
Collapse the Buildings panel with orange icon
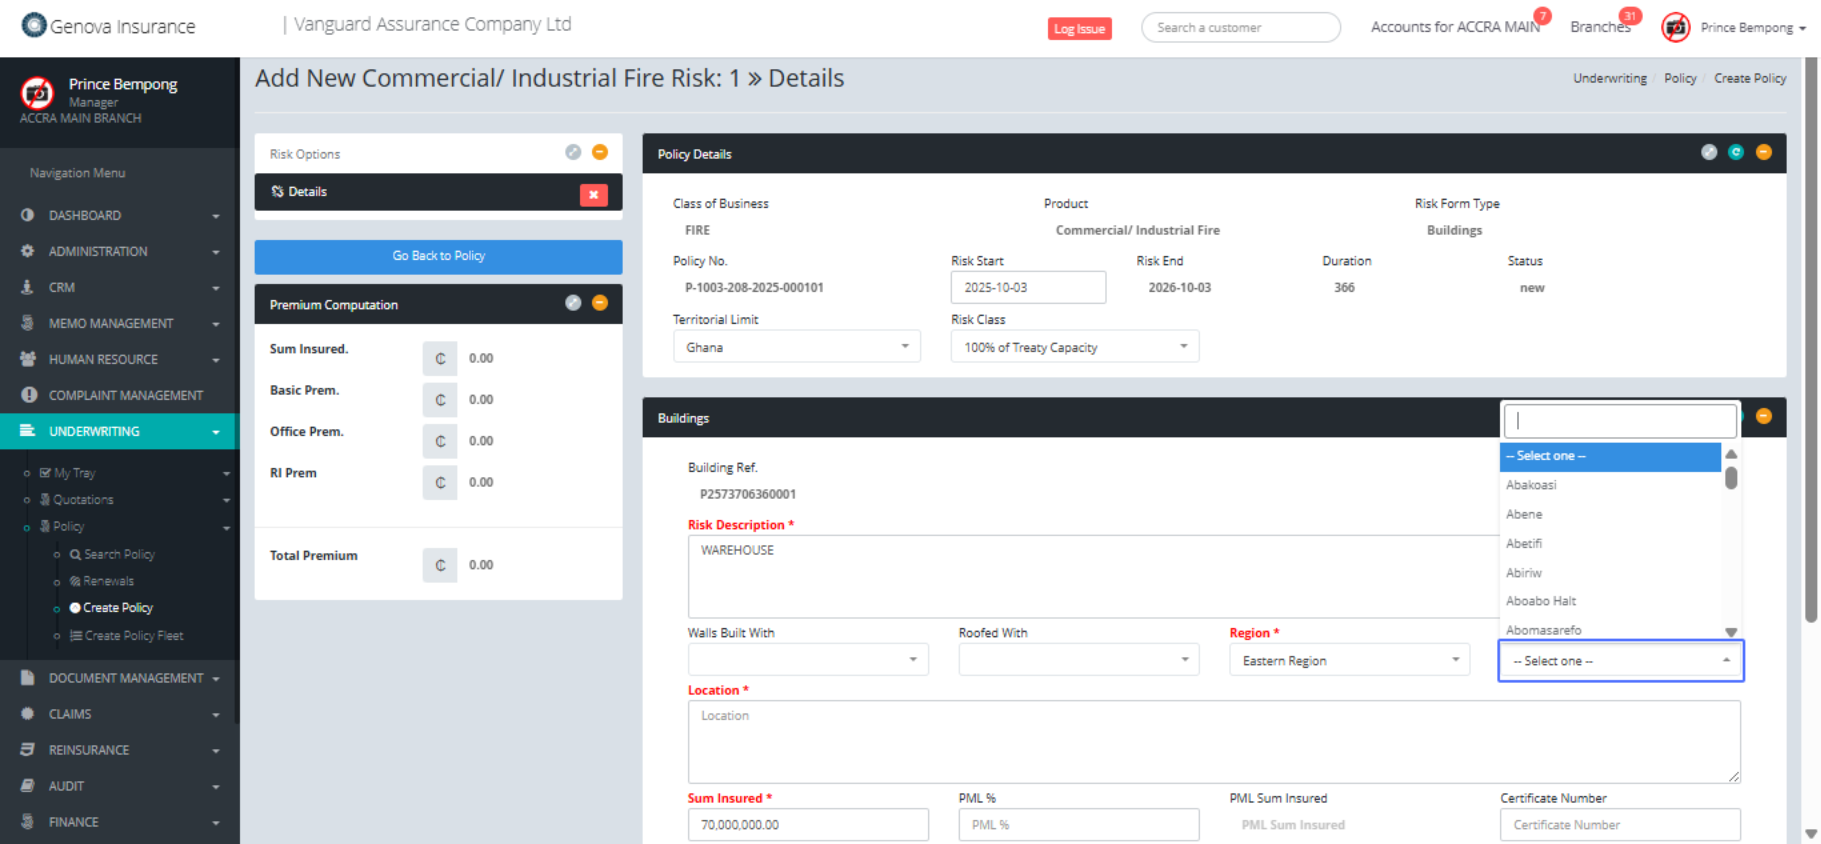click(1763, 416)
